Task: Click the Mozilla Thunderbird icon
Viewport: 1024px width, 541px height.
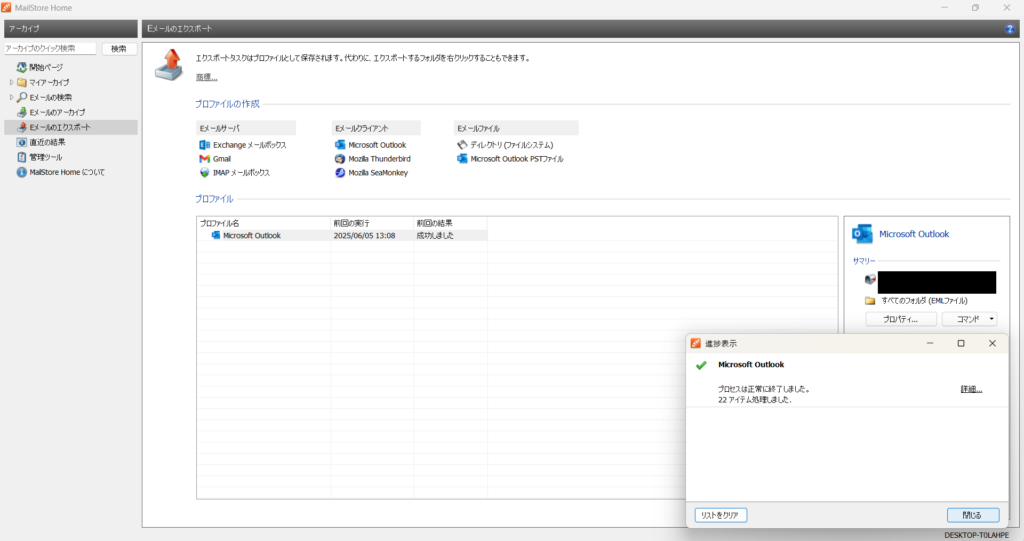Action: 340,159
